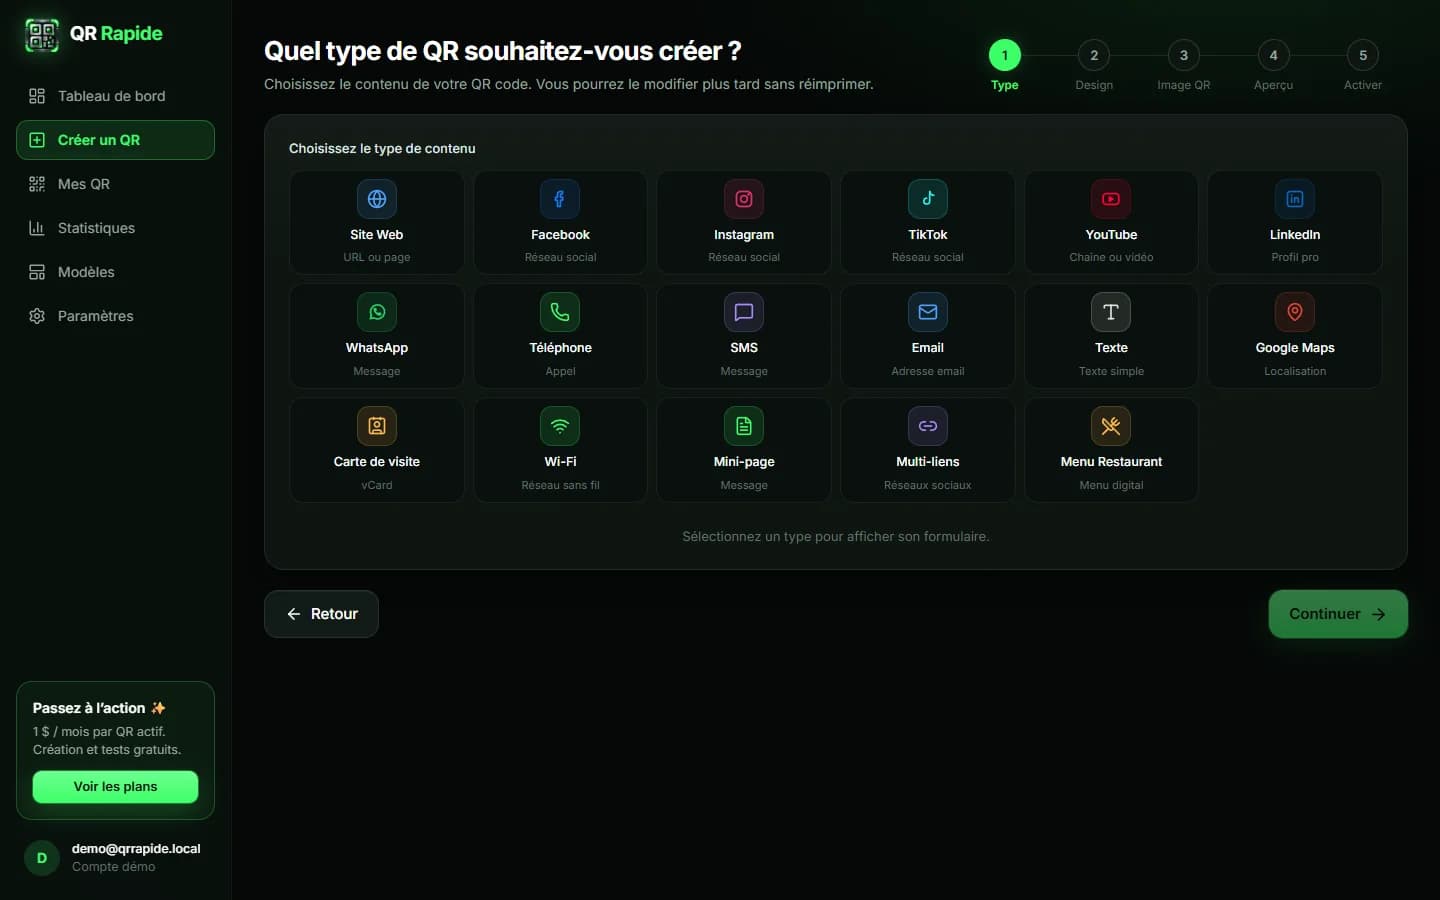The width and height of the screenshot is (1440, 900).
Task: Choose the Menu Restaurant cutlery icon
Action: pyautogui.click(x=1111, y=426)
